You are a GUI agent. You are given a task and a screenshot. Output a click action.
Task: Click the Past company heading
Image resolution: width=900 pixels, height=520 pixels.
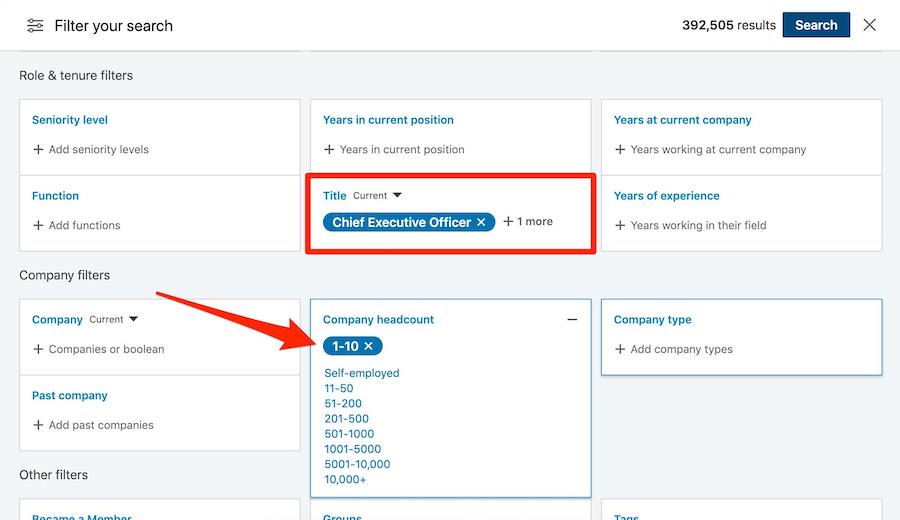(x=69, y=395)
